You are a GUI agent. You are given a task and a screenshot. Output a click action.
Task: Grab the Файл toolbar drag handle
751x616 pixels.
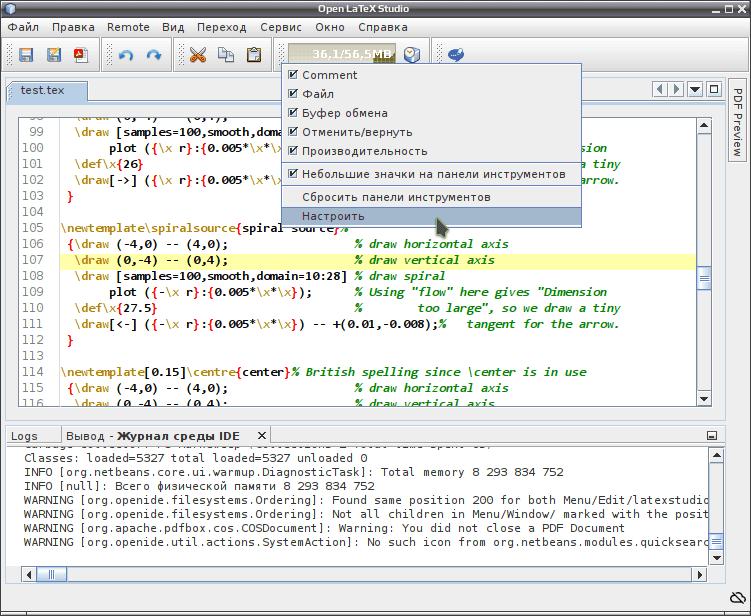[9, 55]
